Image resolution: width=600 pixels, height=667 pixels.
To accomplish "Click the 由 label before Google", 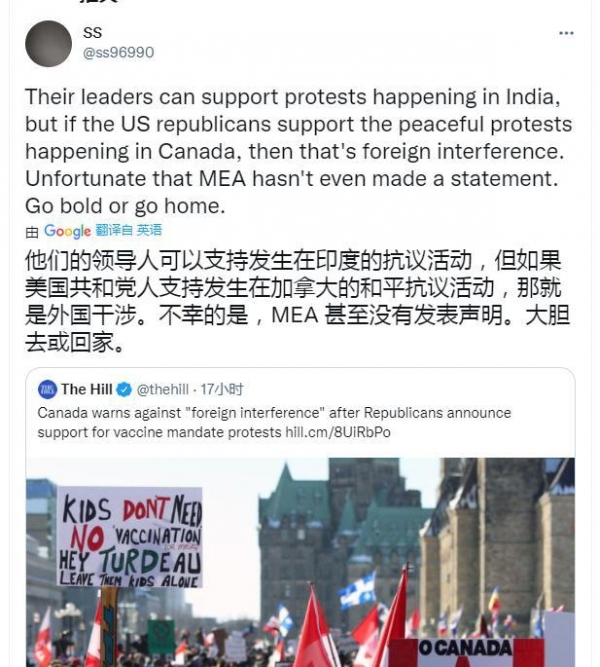I will [x=32, y=232].
